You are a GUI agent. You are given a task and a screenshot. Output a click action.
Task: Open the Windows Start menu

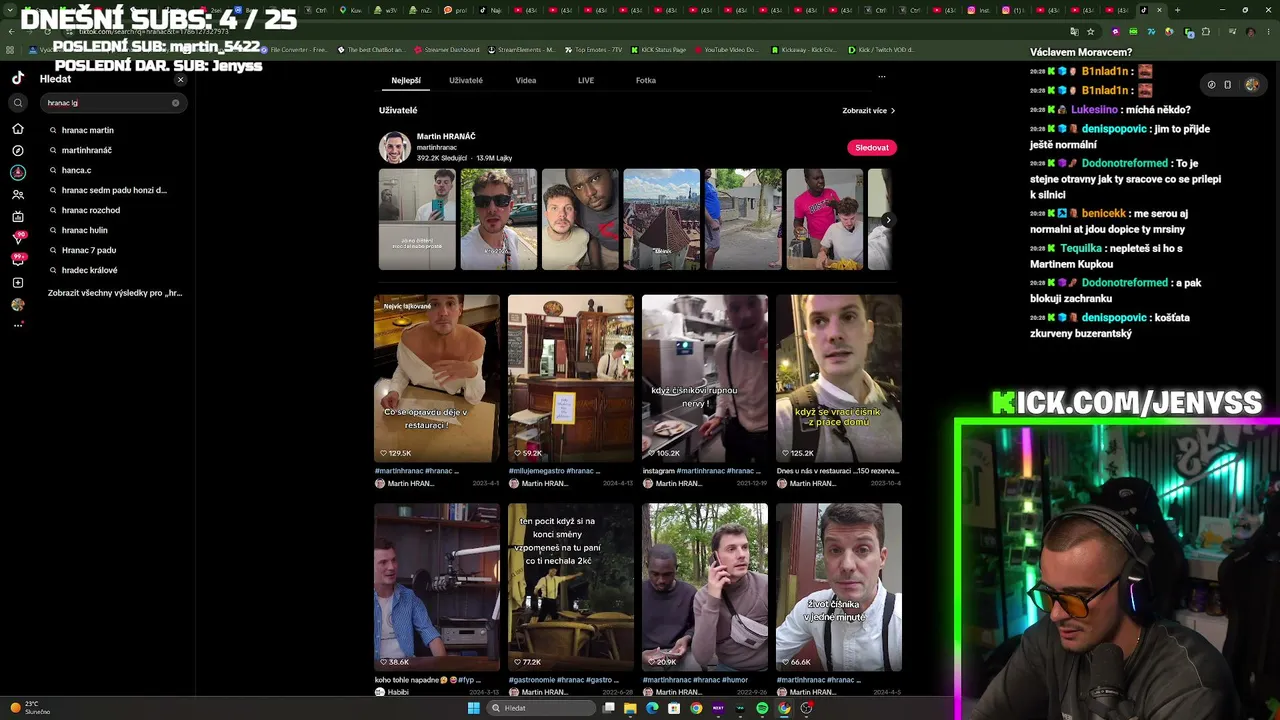[x=474, y=708]
